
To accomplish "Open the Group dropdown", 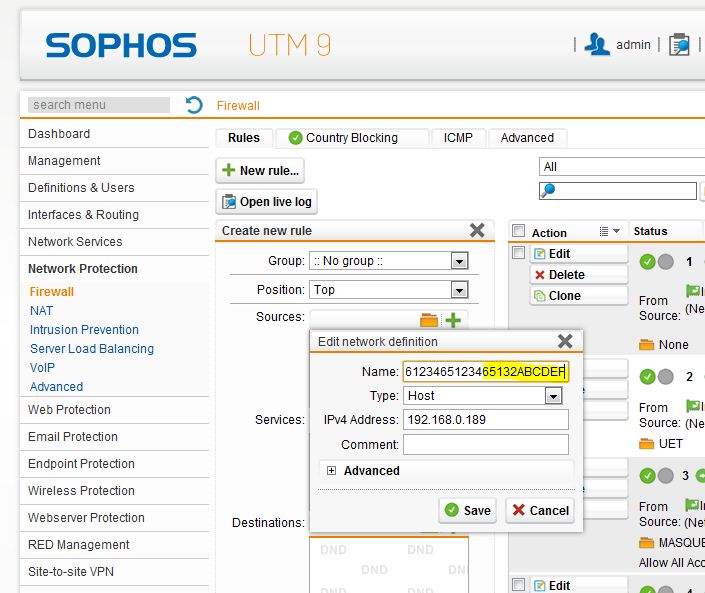I will 459,261.
